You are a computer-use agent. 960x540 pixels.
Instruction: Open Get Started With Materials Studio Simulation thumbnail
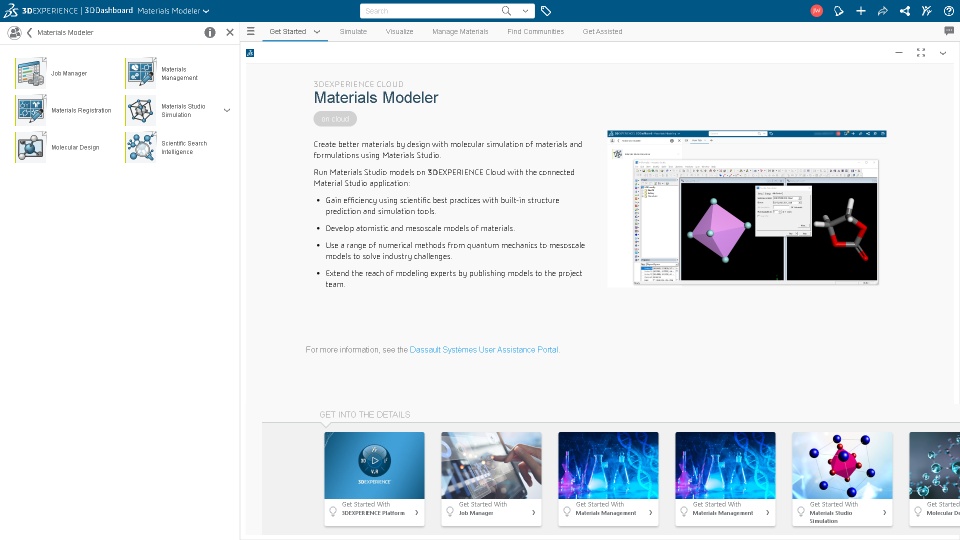point(842,465)
